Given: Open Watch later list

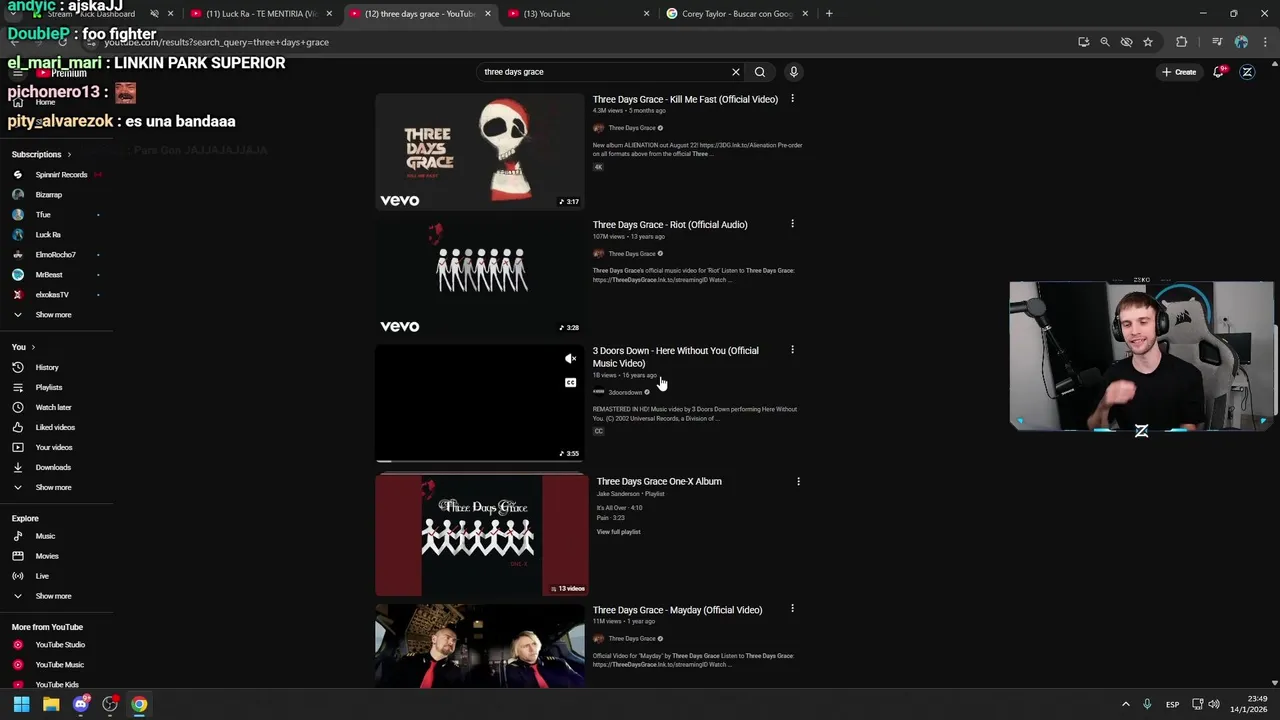Looking at the screenshot, I should pos(55,407).
